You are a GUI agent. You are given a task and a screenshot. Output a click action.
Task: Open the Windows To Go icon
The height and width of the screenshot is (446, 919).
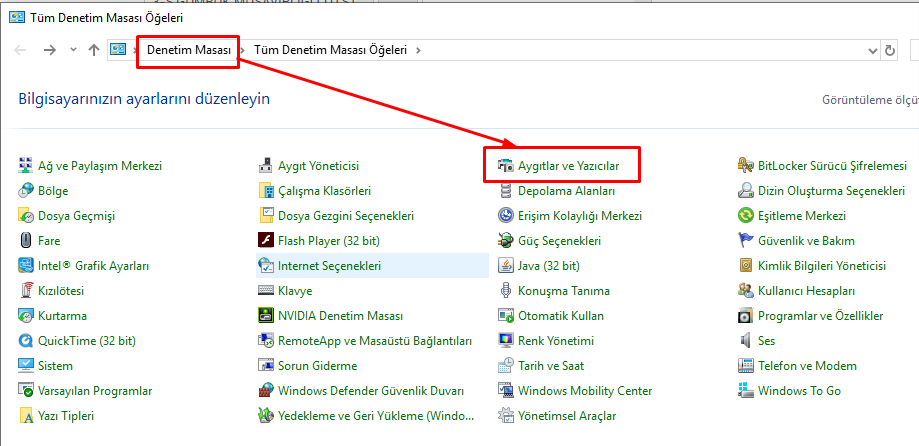(745, 390)
